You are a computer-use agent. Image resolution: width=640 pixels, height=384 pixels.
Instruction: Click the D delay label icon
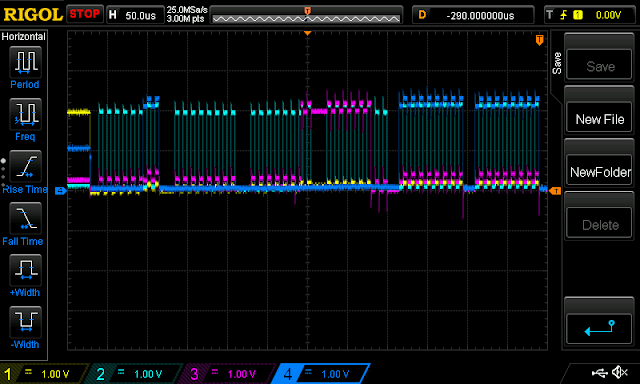coord(422,15)
